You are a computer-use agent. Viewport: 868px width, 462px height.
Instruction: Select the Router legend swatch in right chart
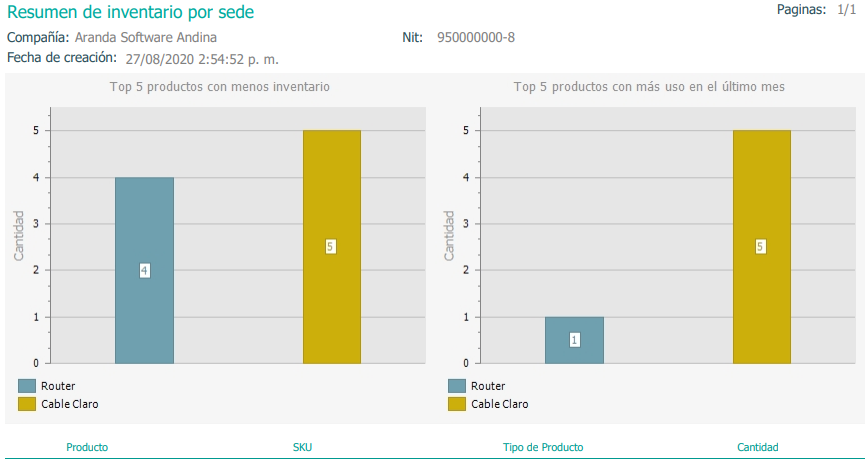coord(457,386)
